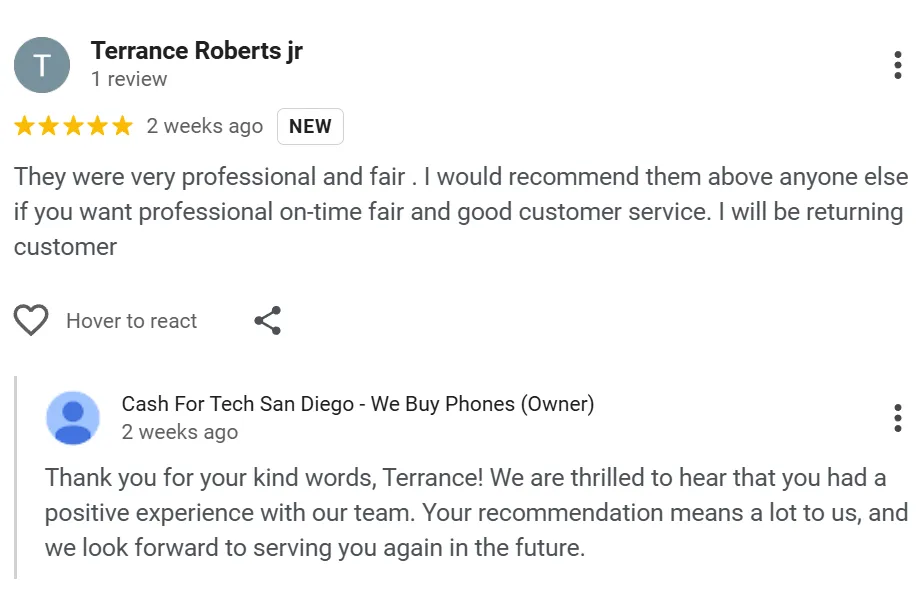
Task: Click Terrance's round "T" profile avatar
Action: click(42, 65)
